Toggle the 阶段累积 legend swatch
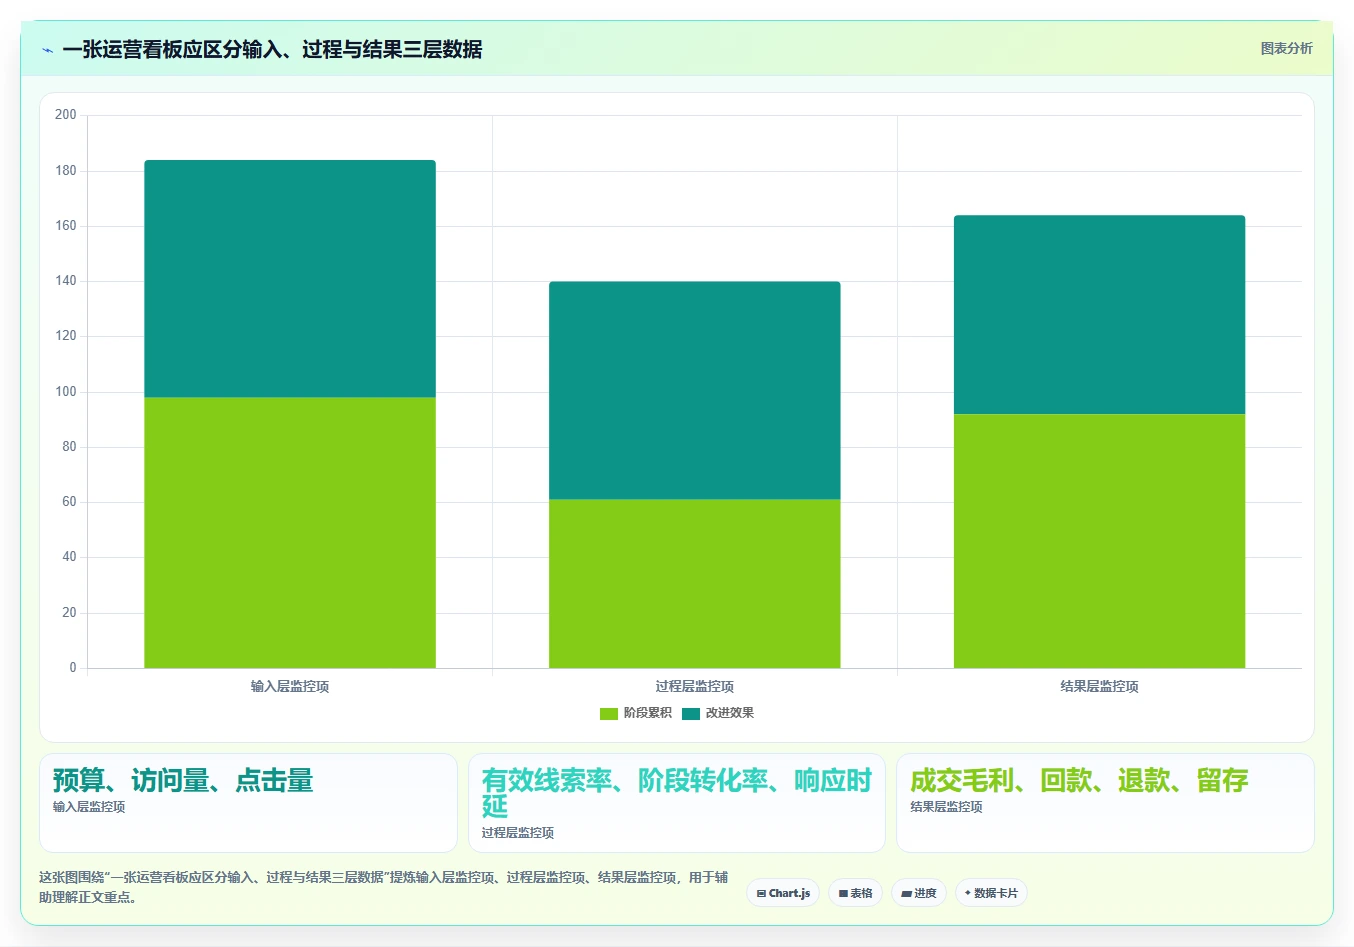This screenshot has width=1354, height=947. (x=608, y=713)
